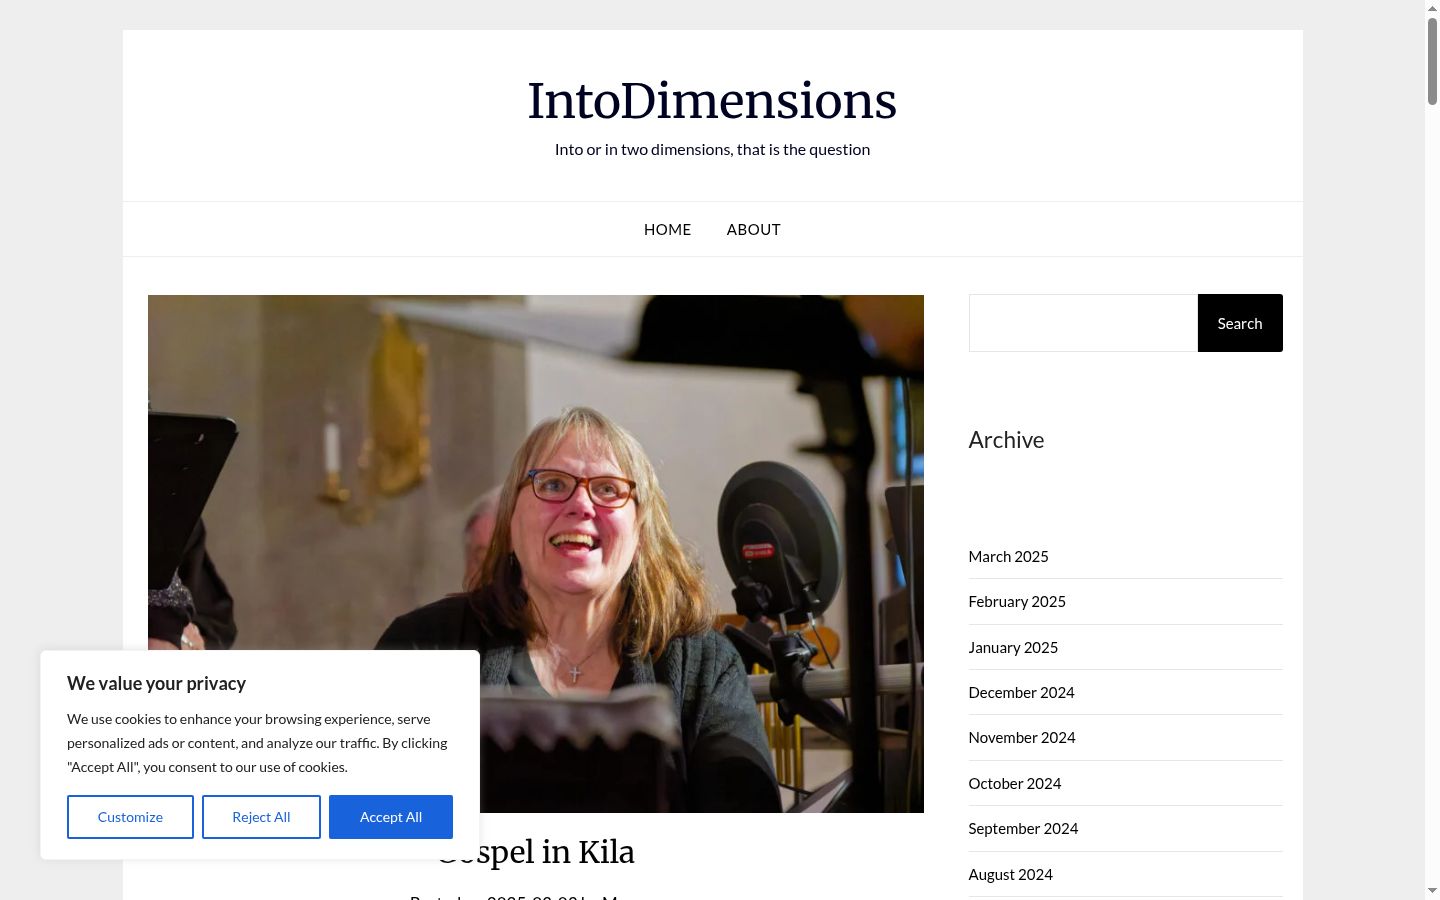Screen dimensions: 1440x900
Task: Click the Customize cookie button
Action: click(x=130, y=817)
